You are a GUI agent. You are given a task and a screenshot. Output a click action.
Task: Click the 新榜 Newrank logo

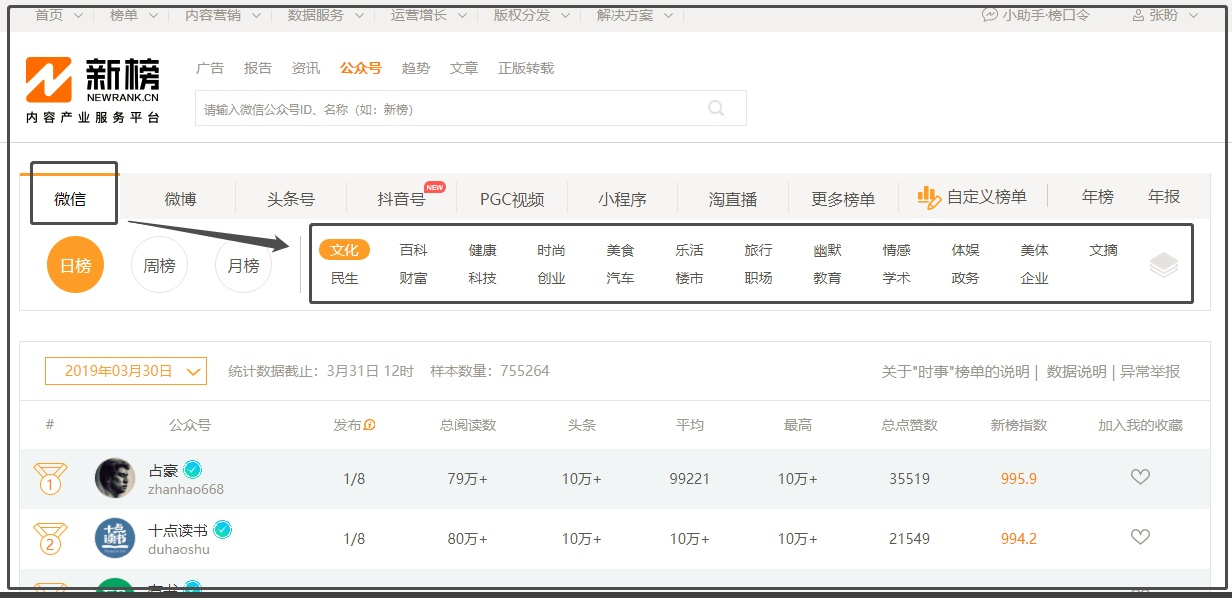pos(92,90)
